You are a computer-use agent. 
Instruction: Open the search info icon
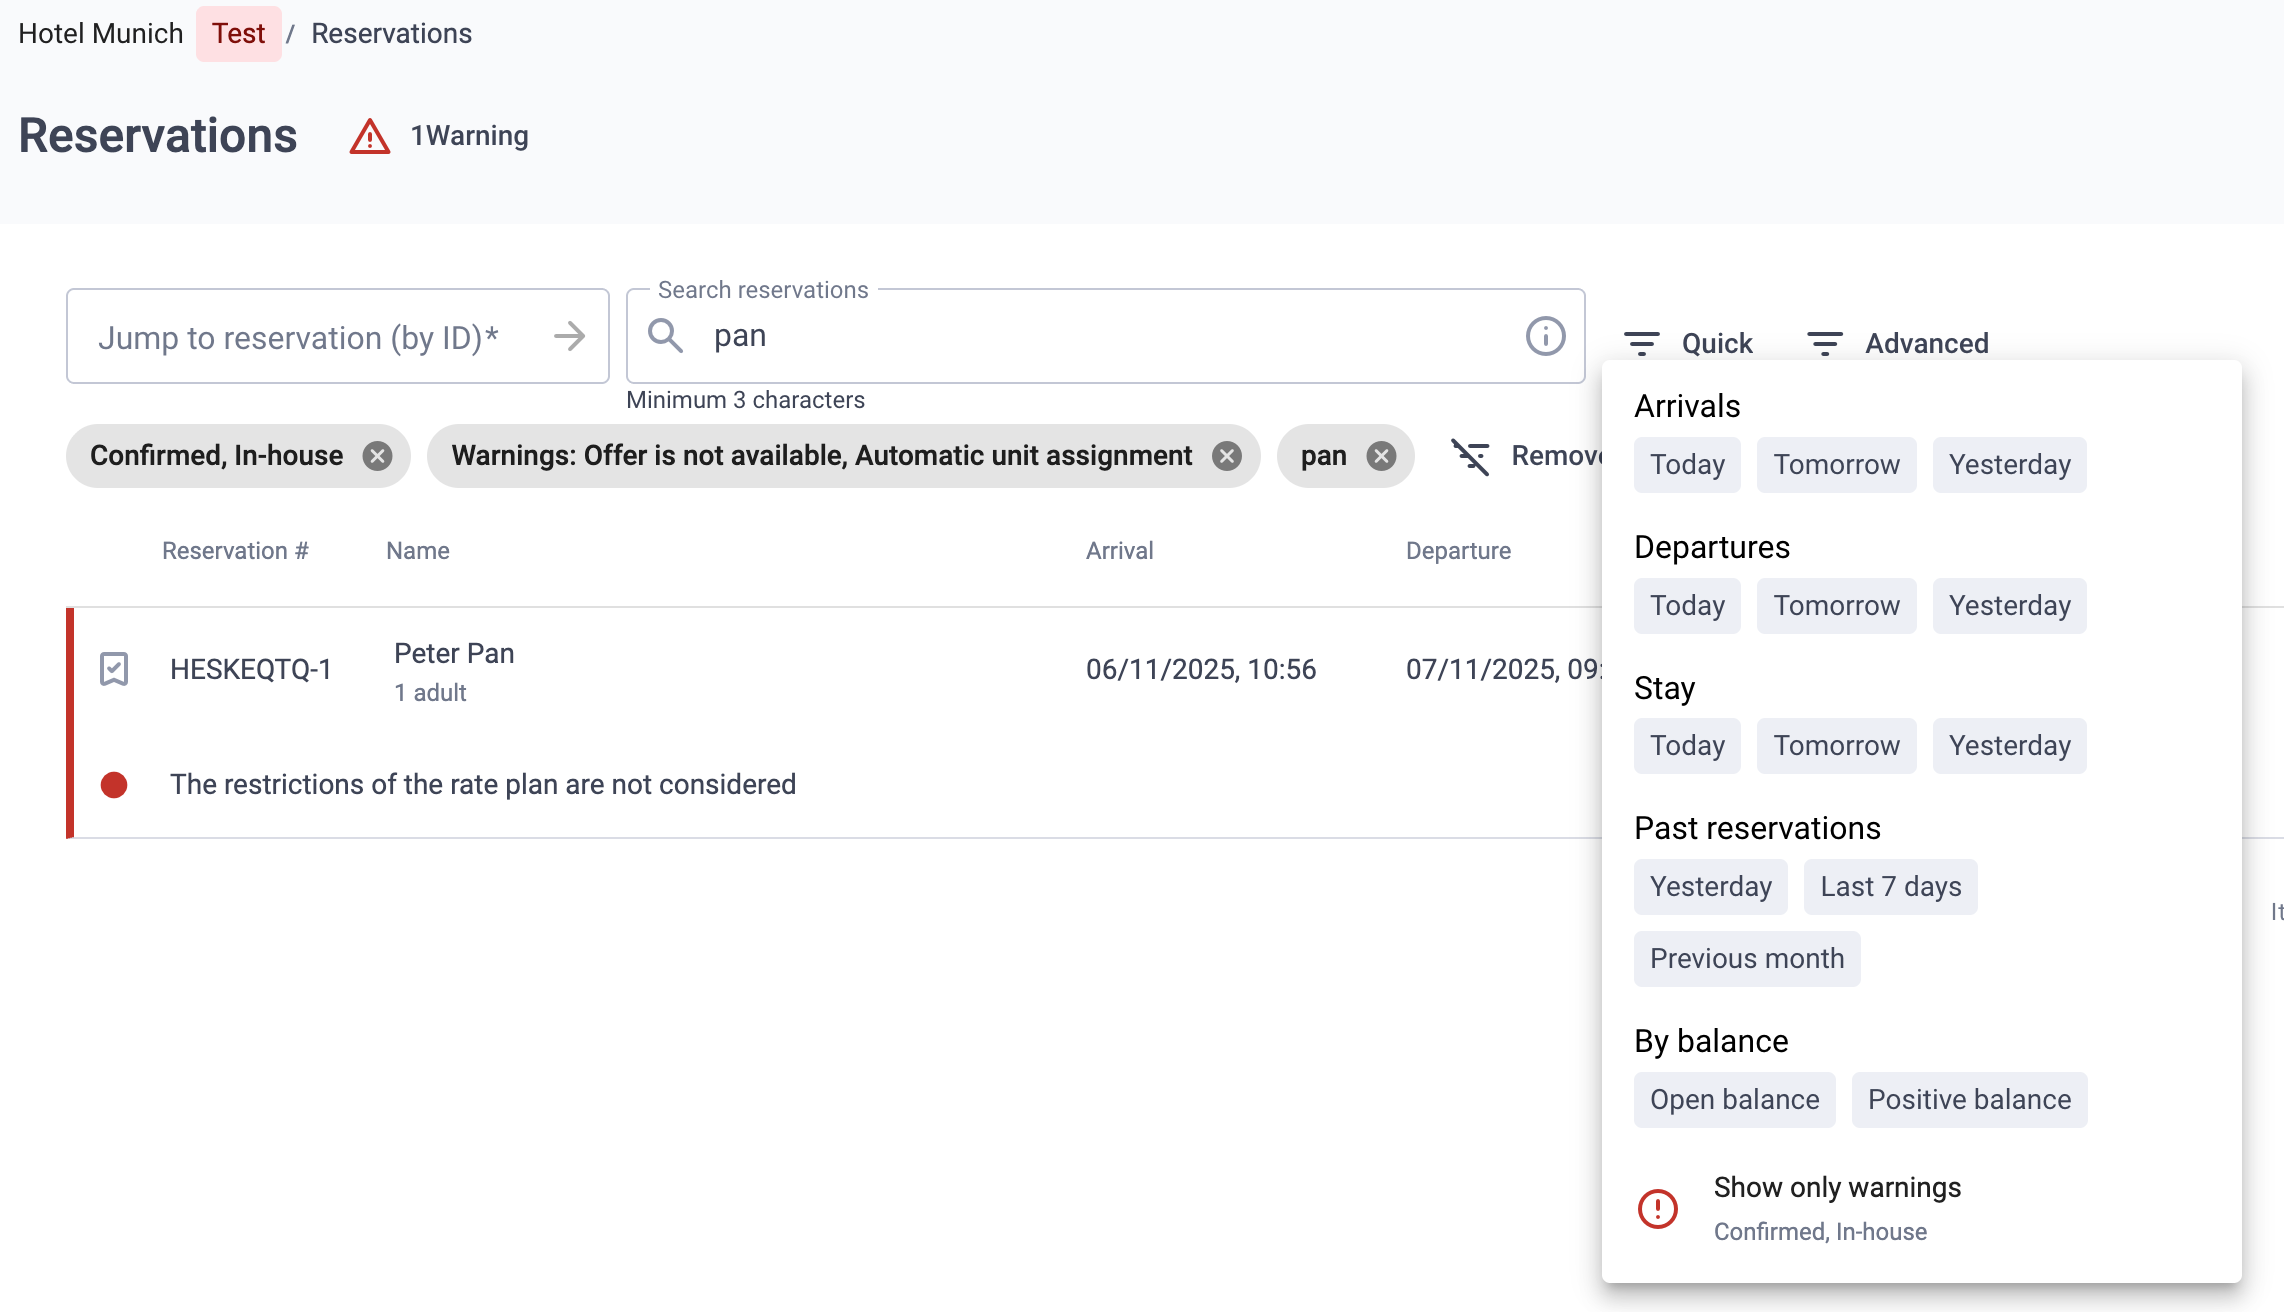1545,336
